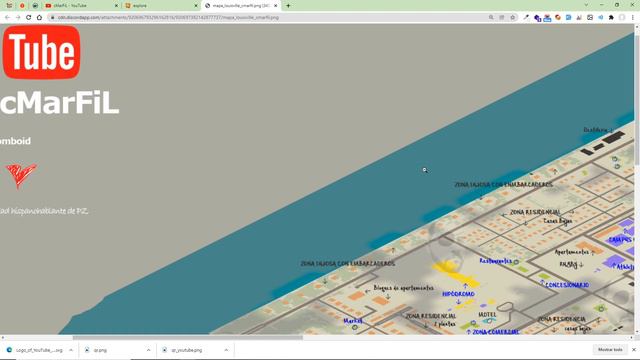Image resolution: width=640 pixels, height=360 pixels.
Task: Click the MOTEL label on the map
Action: [x=487, y=315]
